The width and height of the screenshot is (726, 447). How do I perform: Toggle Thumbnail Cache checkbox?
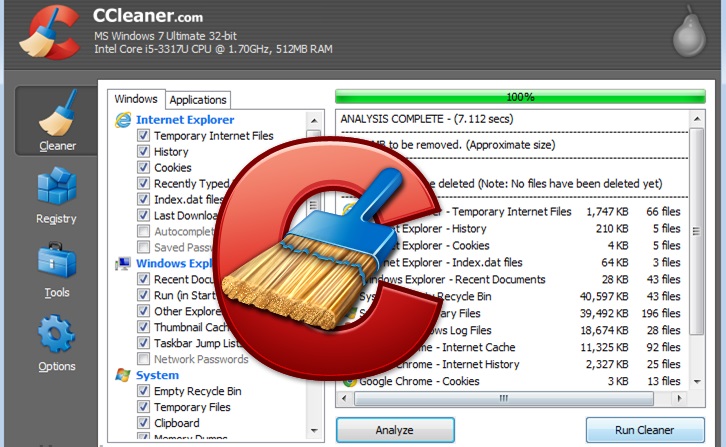144,327
